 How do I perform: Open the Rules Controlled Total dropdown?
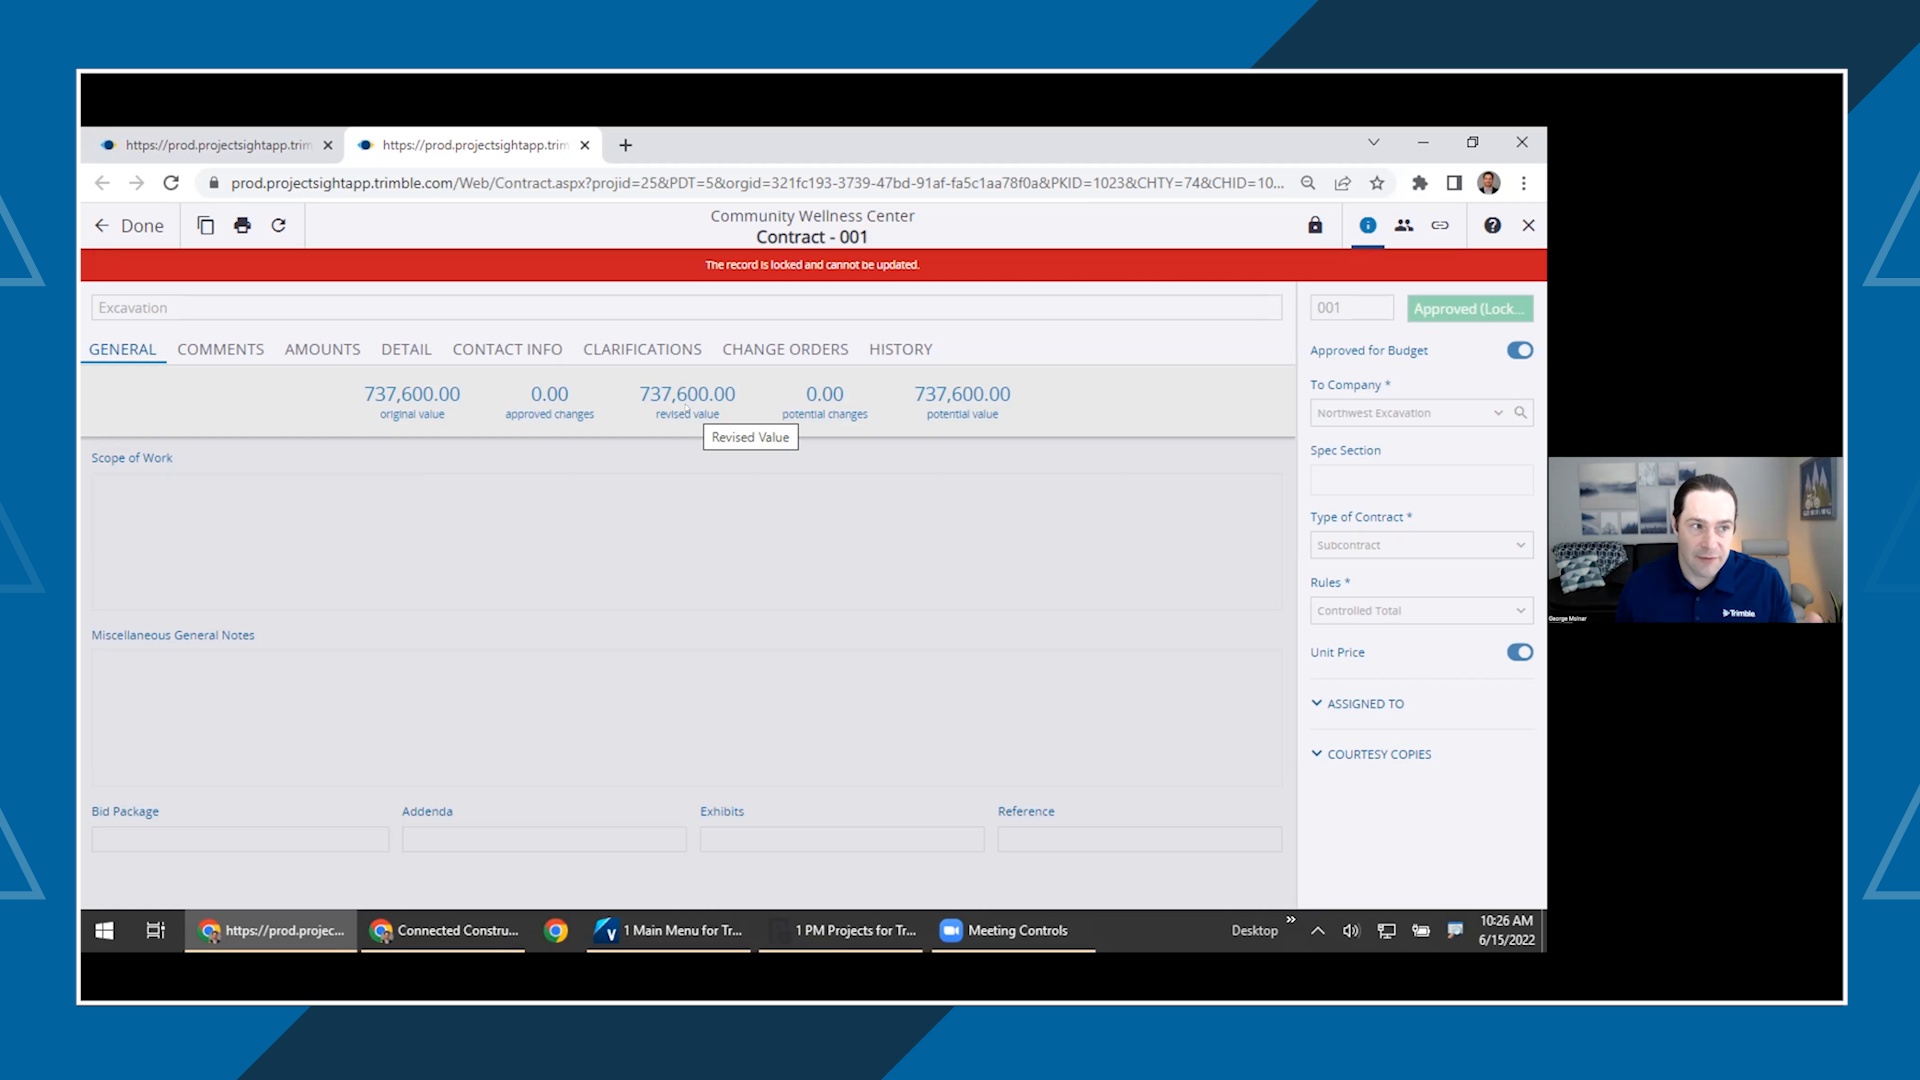(x=1420, y=611)
